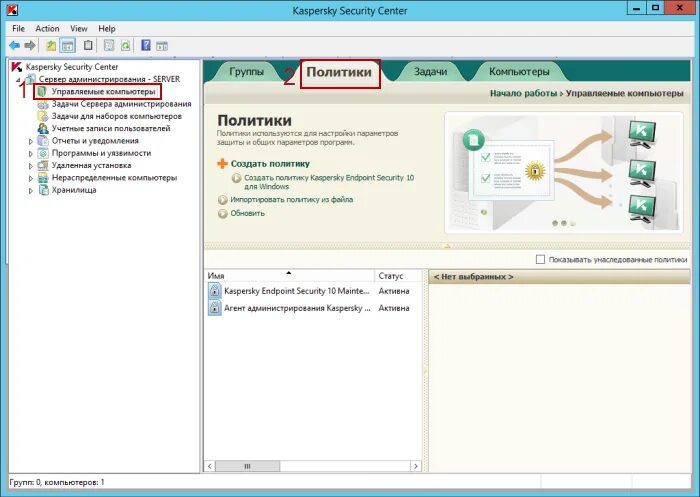
Task: Enable Показывать унаследованные политики checkbox
Action: [540, 259]
